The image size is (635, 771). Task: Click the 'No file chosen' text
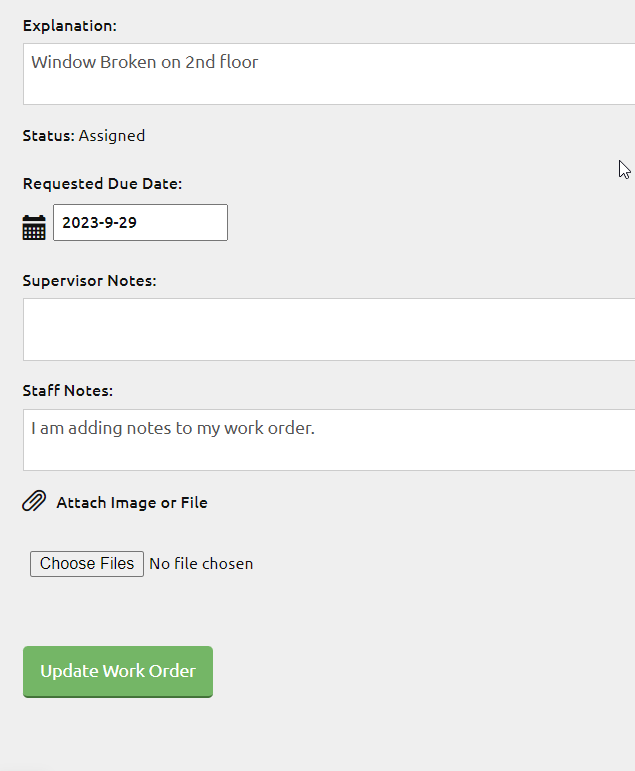coord(201,564)
